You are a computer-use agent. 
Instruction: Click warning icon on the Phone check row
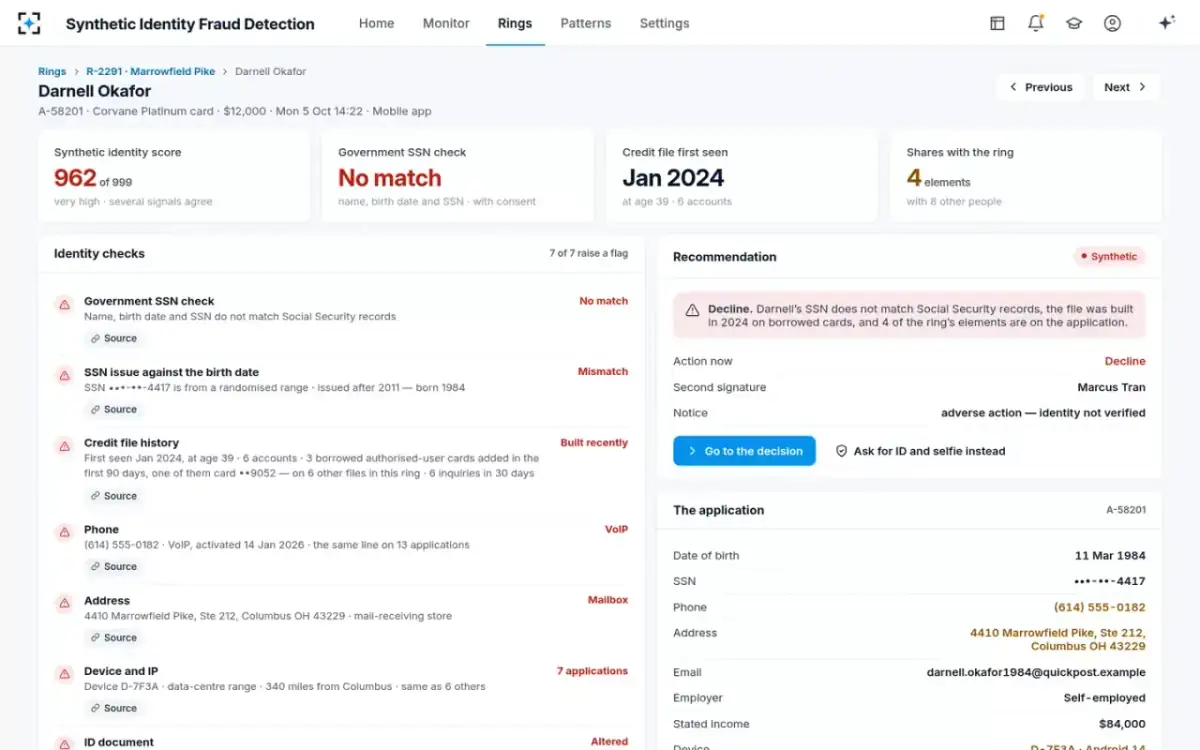[x=64, y=532]
